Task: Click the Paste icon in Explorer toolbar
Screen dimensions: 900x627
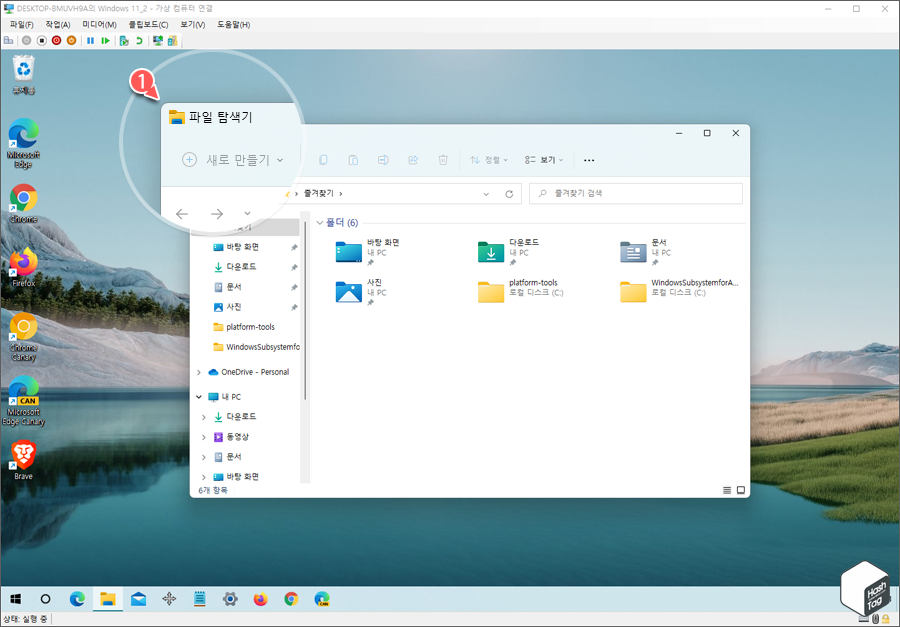Action: pos(353,160)
